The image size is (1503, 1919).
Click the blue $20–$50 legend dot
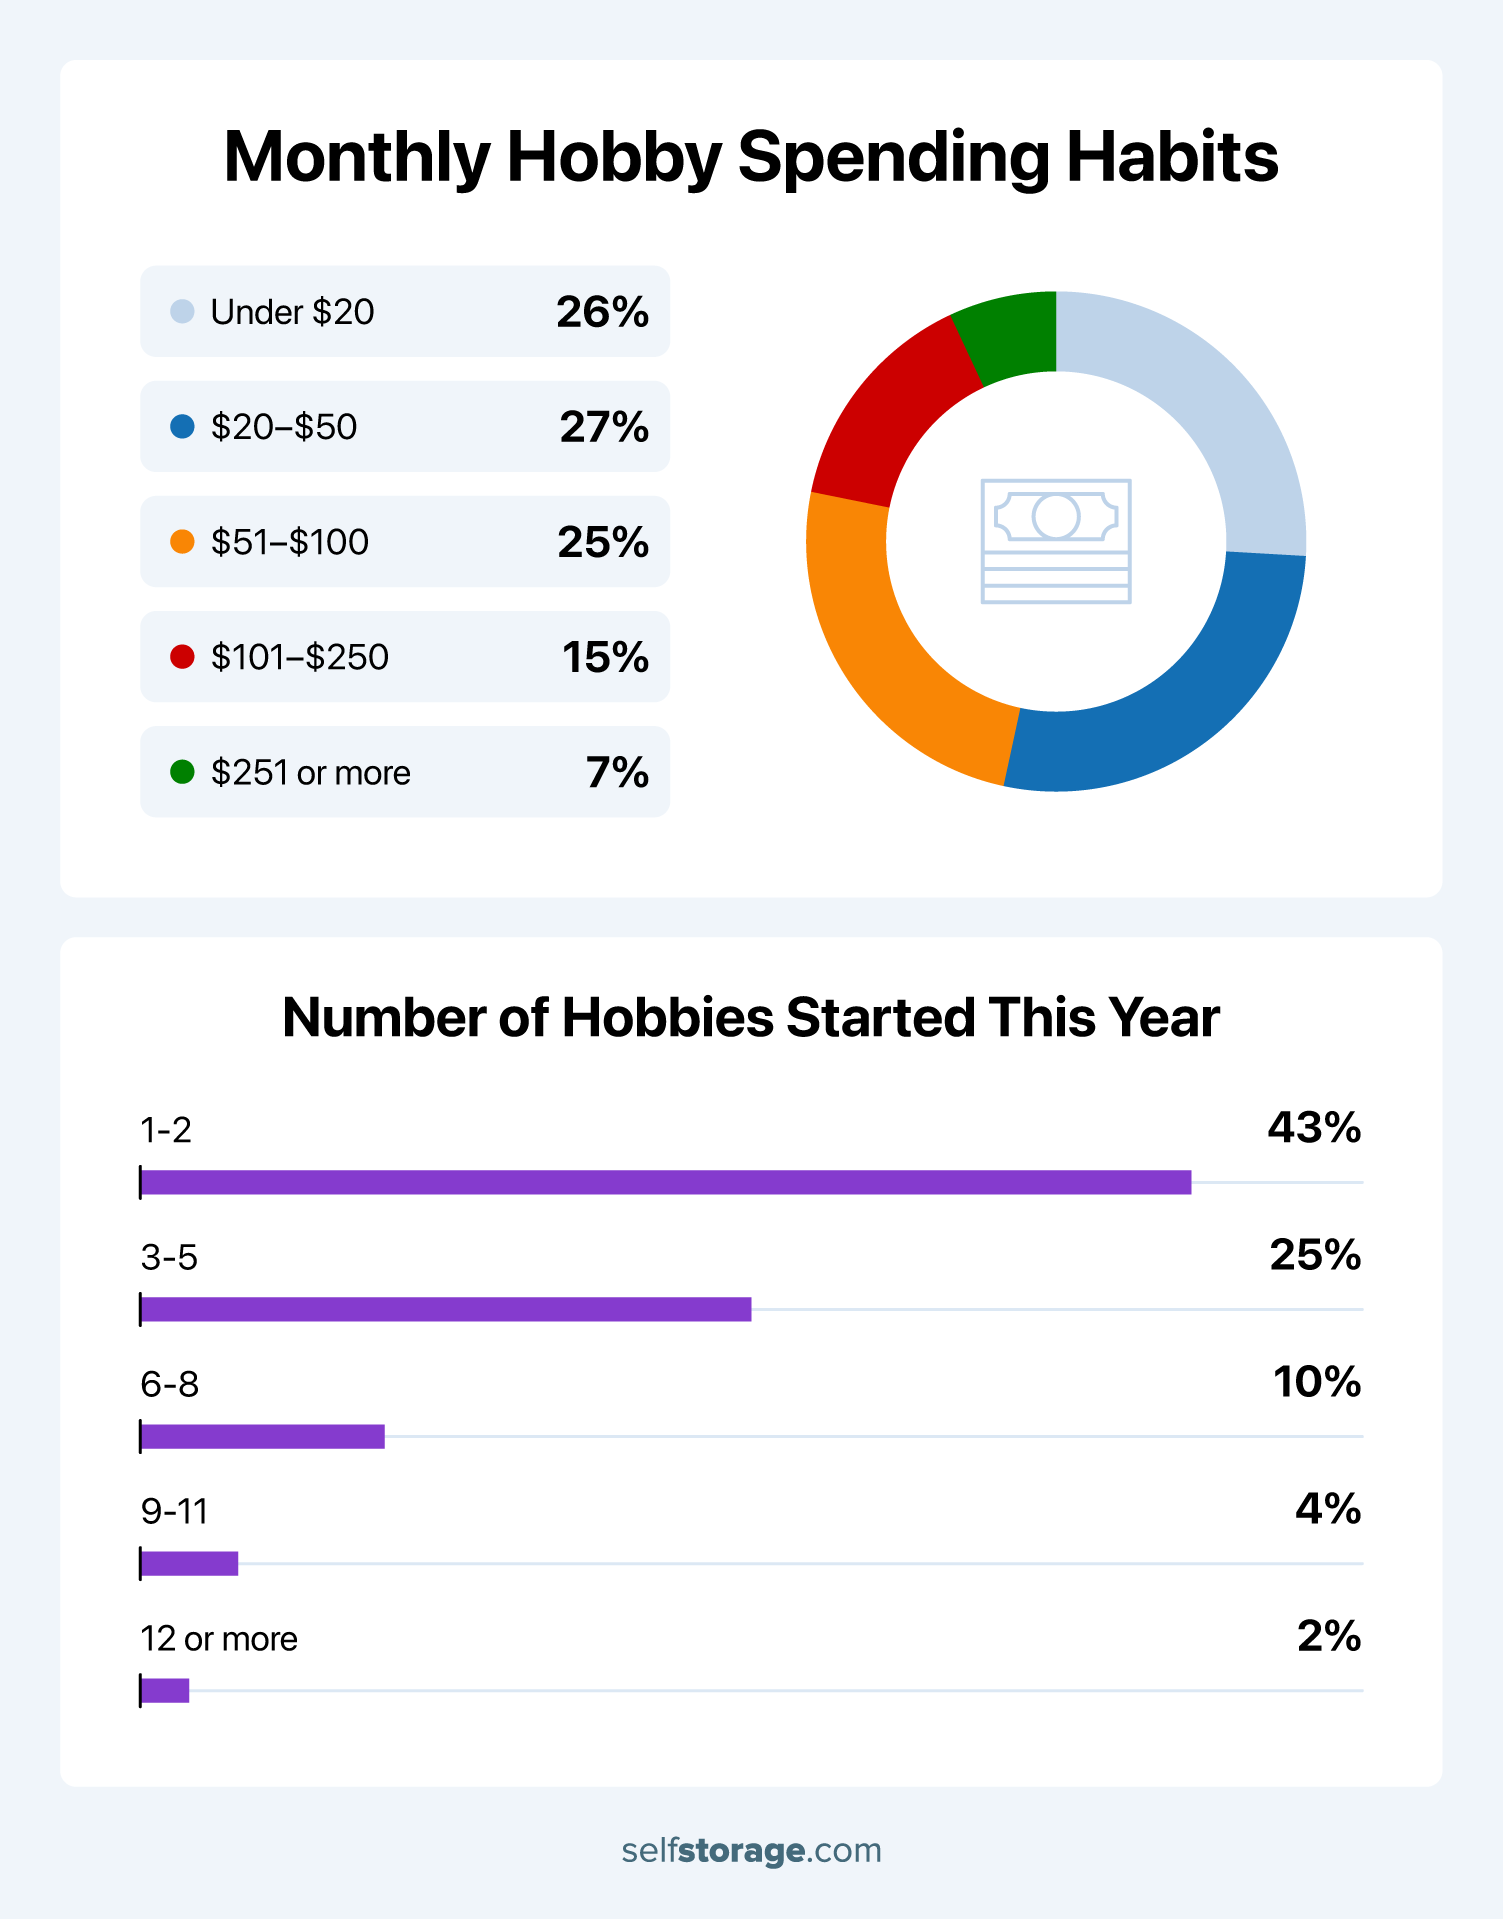click(182, 427)
